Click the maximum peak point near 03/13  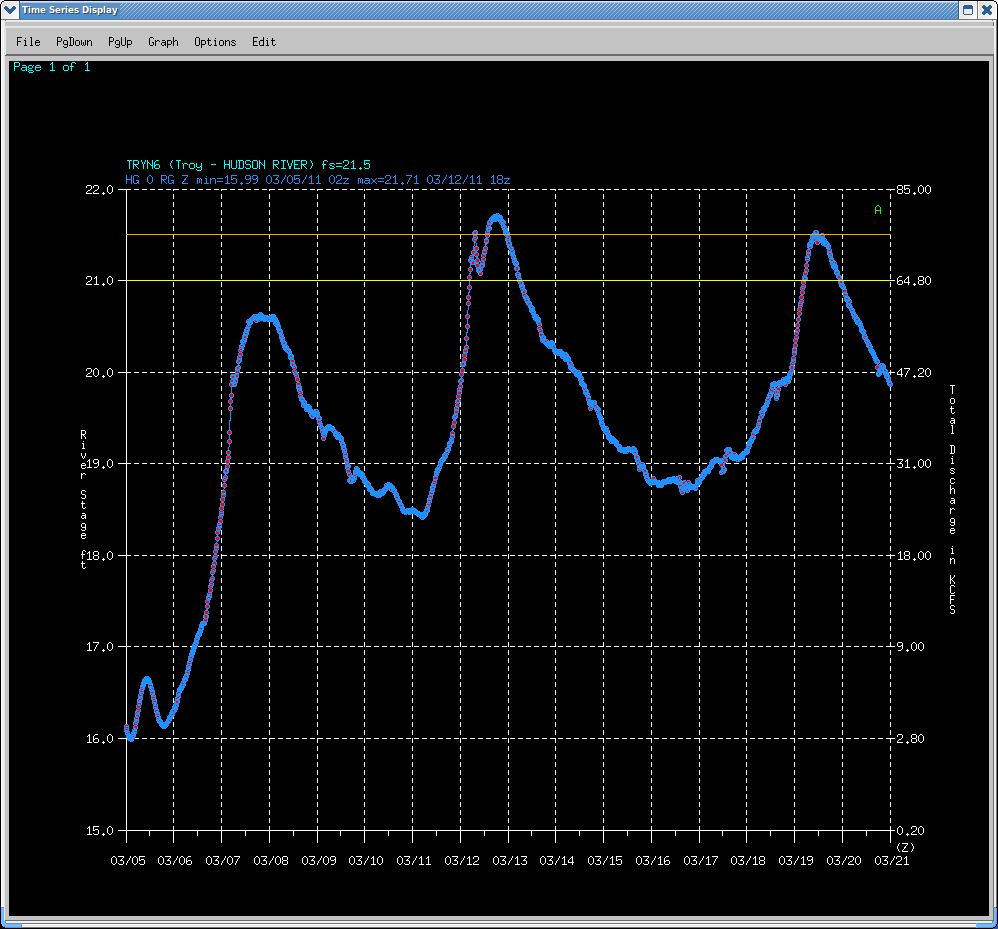pos(497,217)
